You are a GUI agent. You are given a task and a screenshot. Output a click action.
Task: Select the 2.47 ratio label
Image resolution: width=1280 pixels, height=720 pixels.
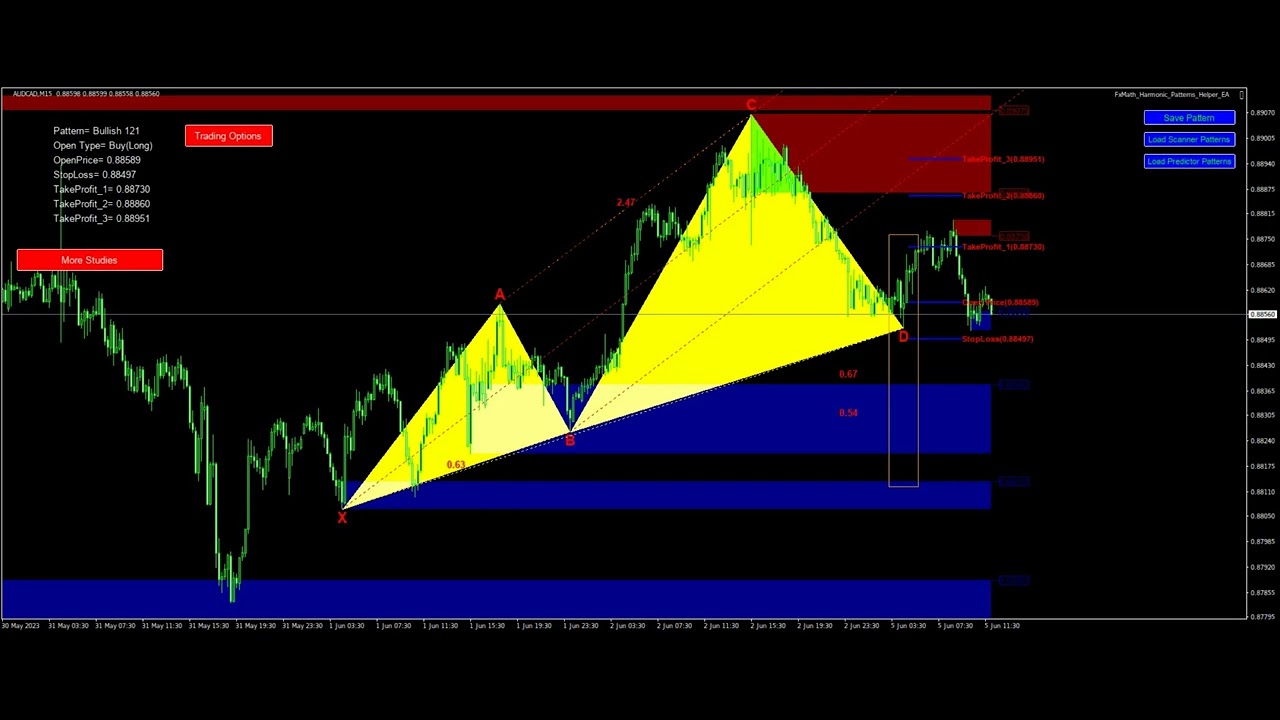[x=626, y=203]
